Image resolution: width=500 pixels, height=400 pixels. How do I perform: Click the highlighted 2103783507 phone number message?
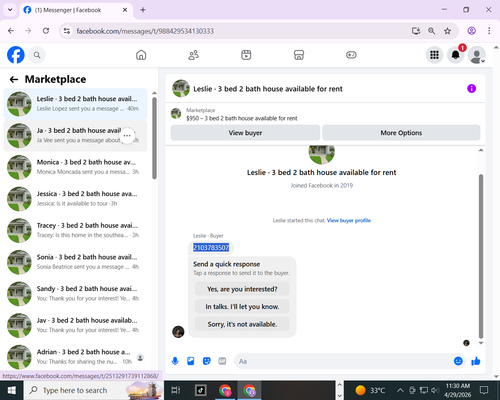click(x=211, y=248)
